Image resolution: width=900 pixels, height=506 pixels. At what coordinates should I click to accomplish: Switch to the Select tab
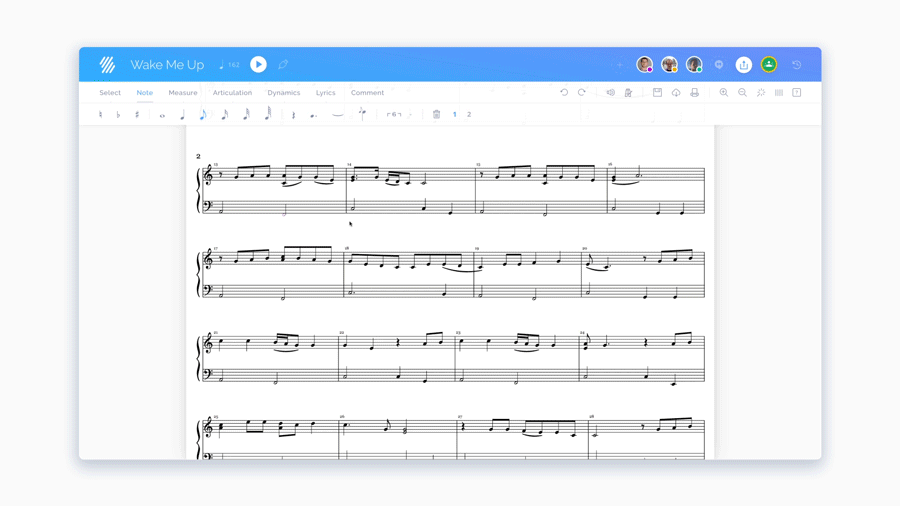[x=110, y=92]
